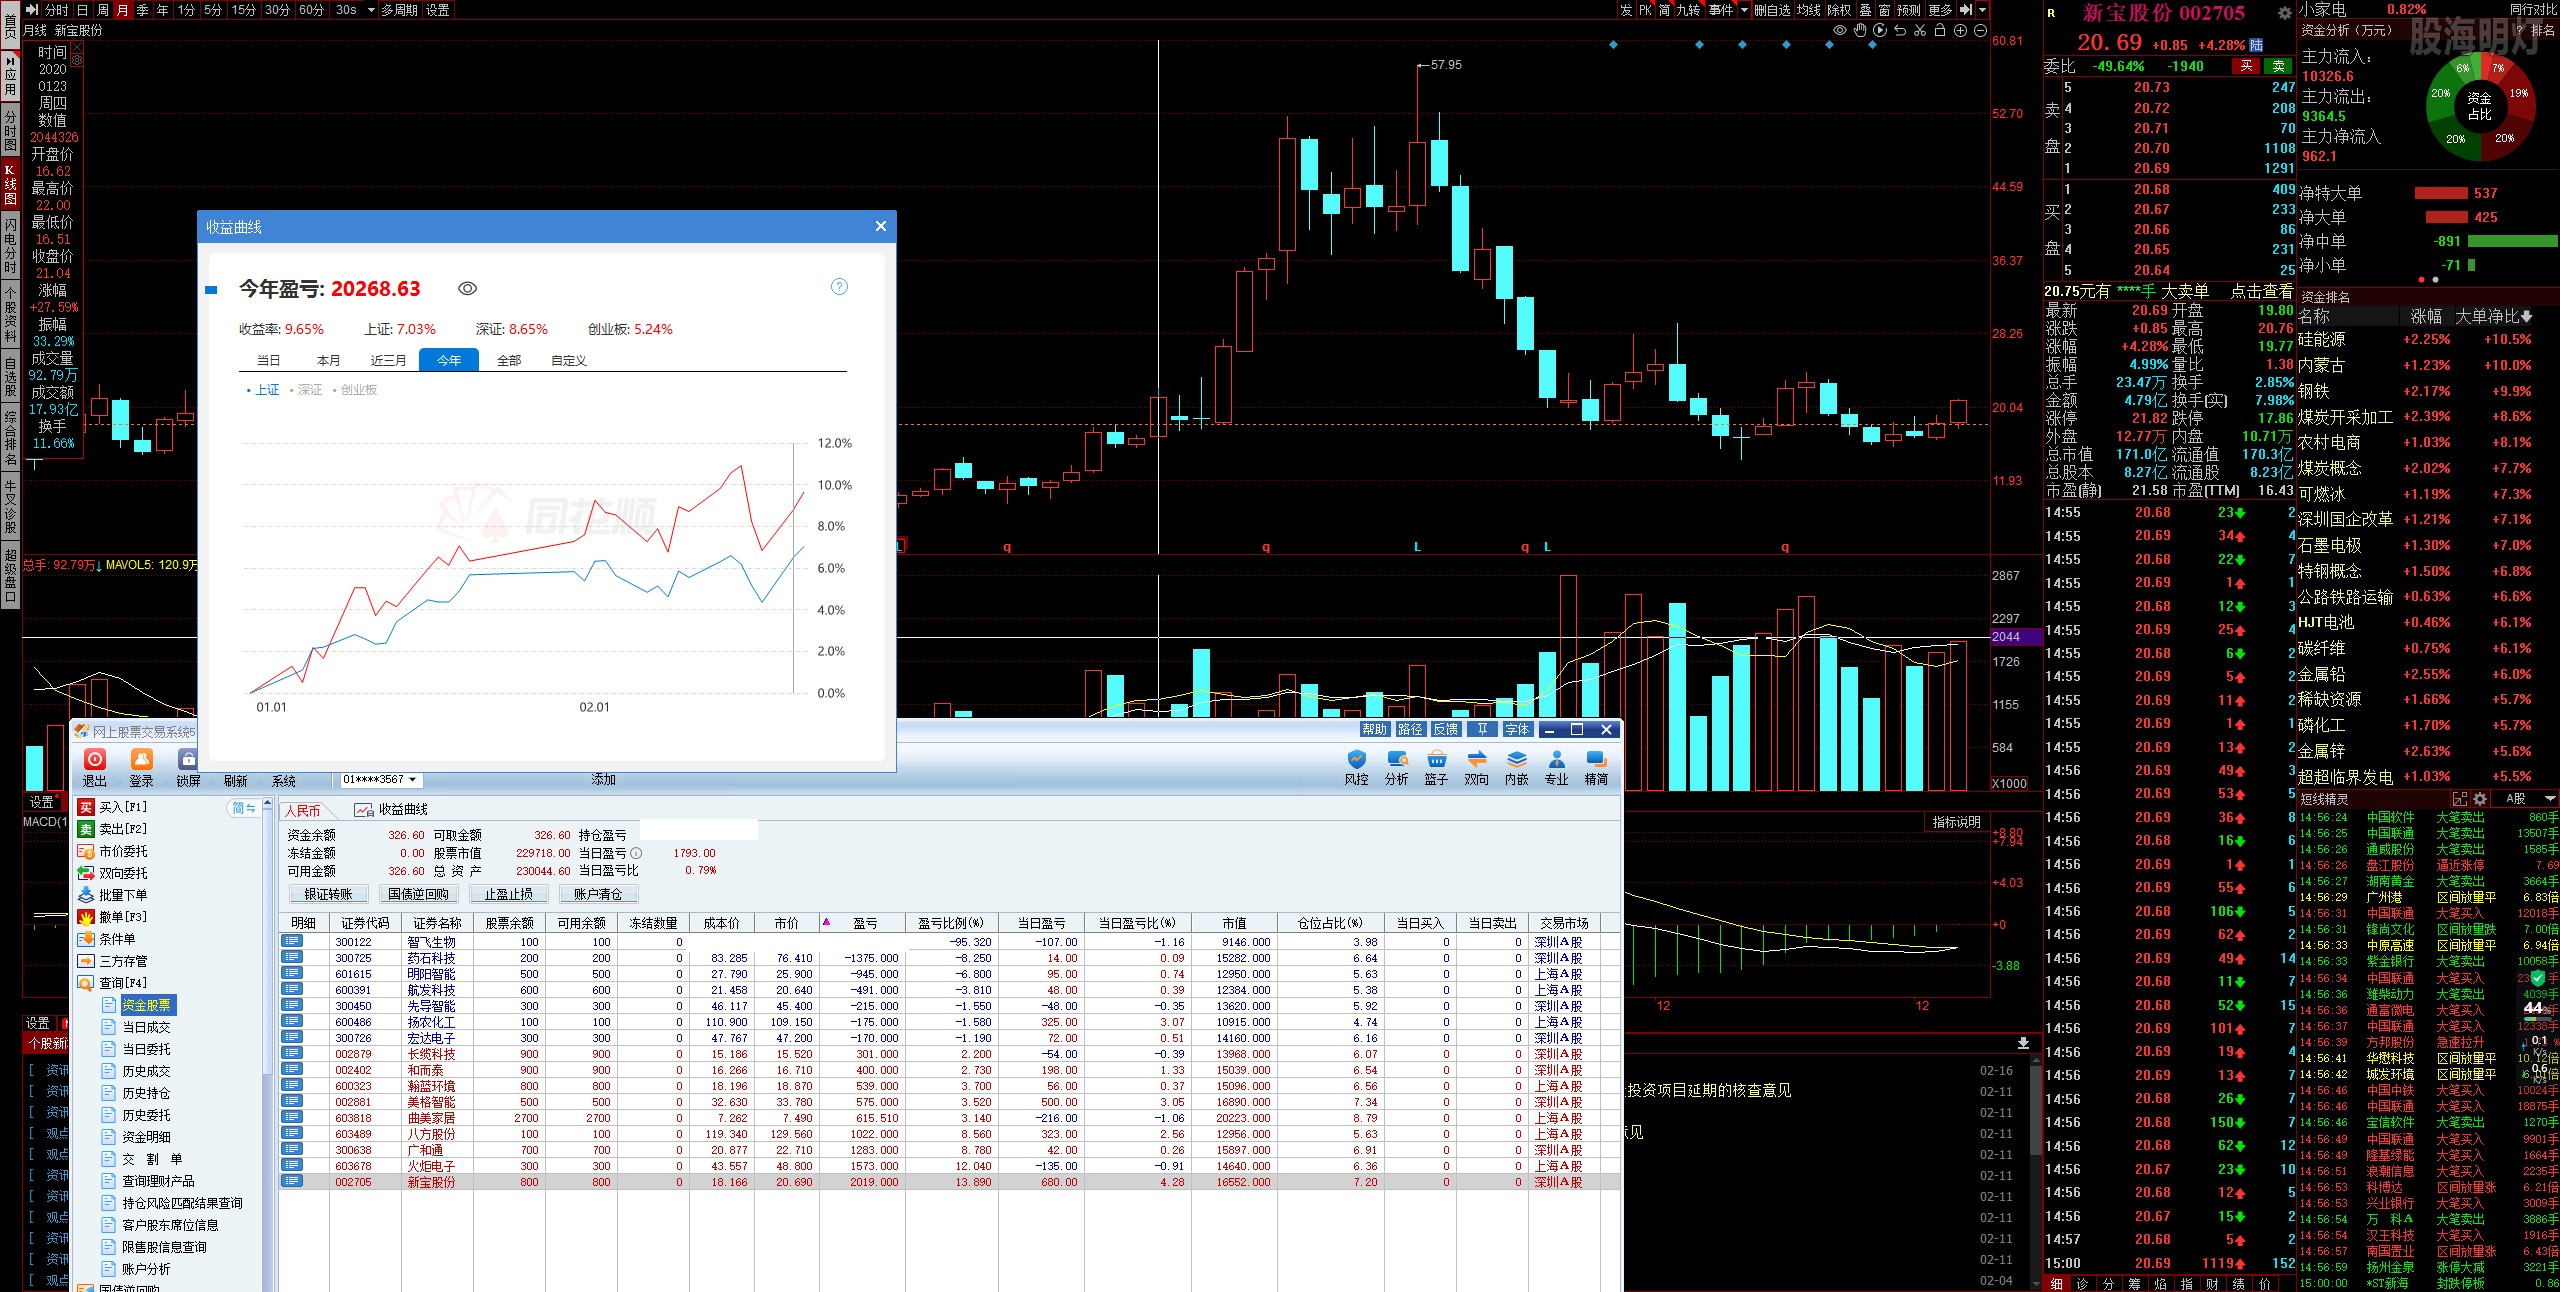Open dropdown arrow next to 事件 button
The width and height of the screenshot is (2560, 1292).
pos(1745,10)
